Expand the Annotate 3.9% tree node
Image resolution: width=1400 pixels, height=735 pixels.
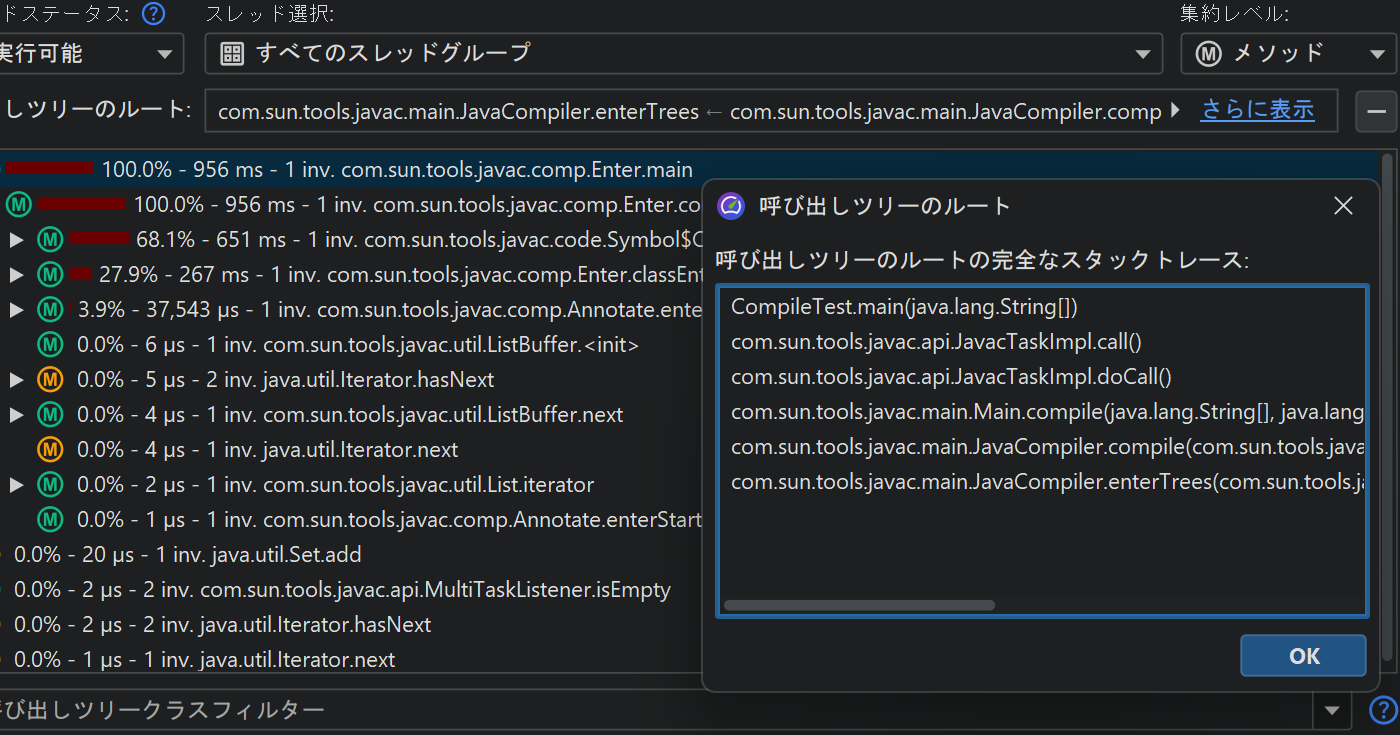[16, 310]
